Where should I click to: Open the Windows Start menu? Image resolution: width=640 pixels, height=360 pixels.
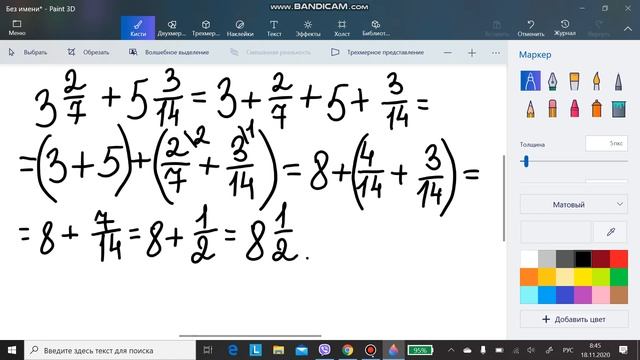pos(12,350)
